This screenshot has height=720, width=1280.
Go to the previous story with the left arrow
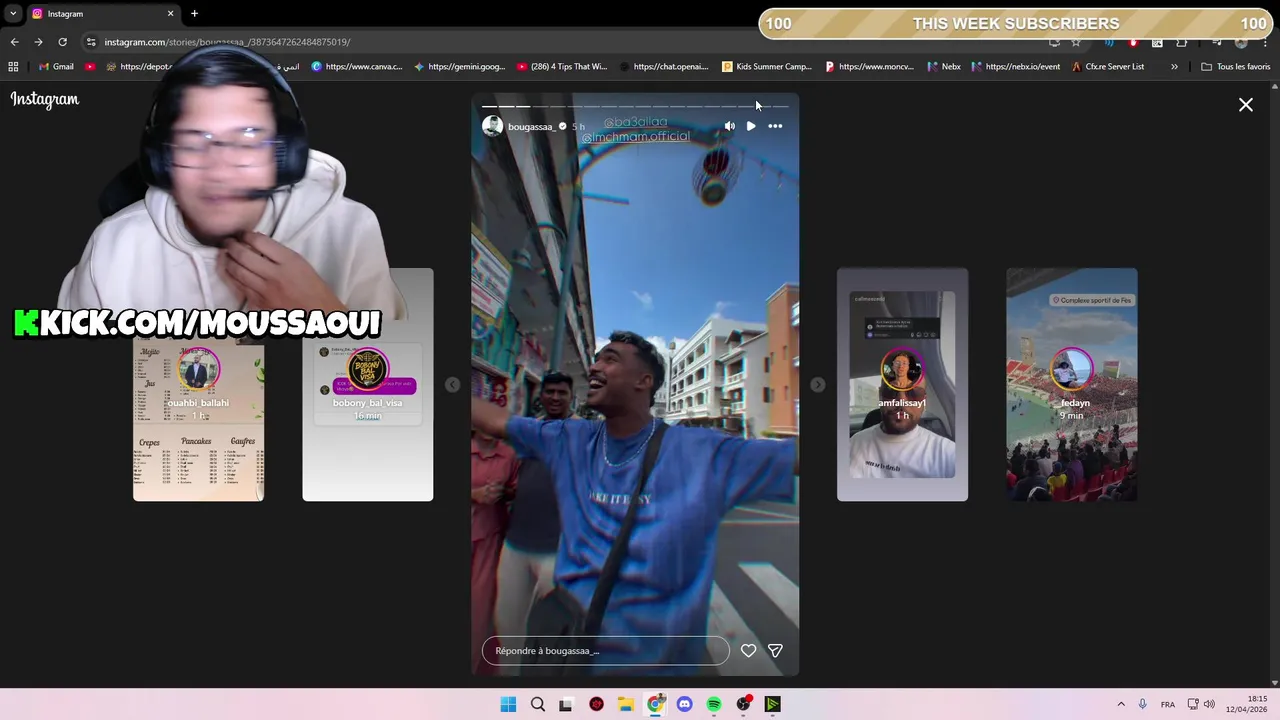click(452, 385)
